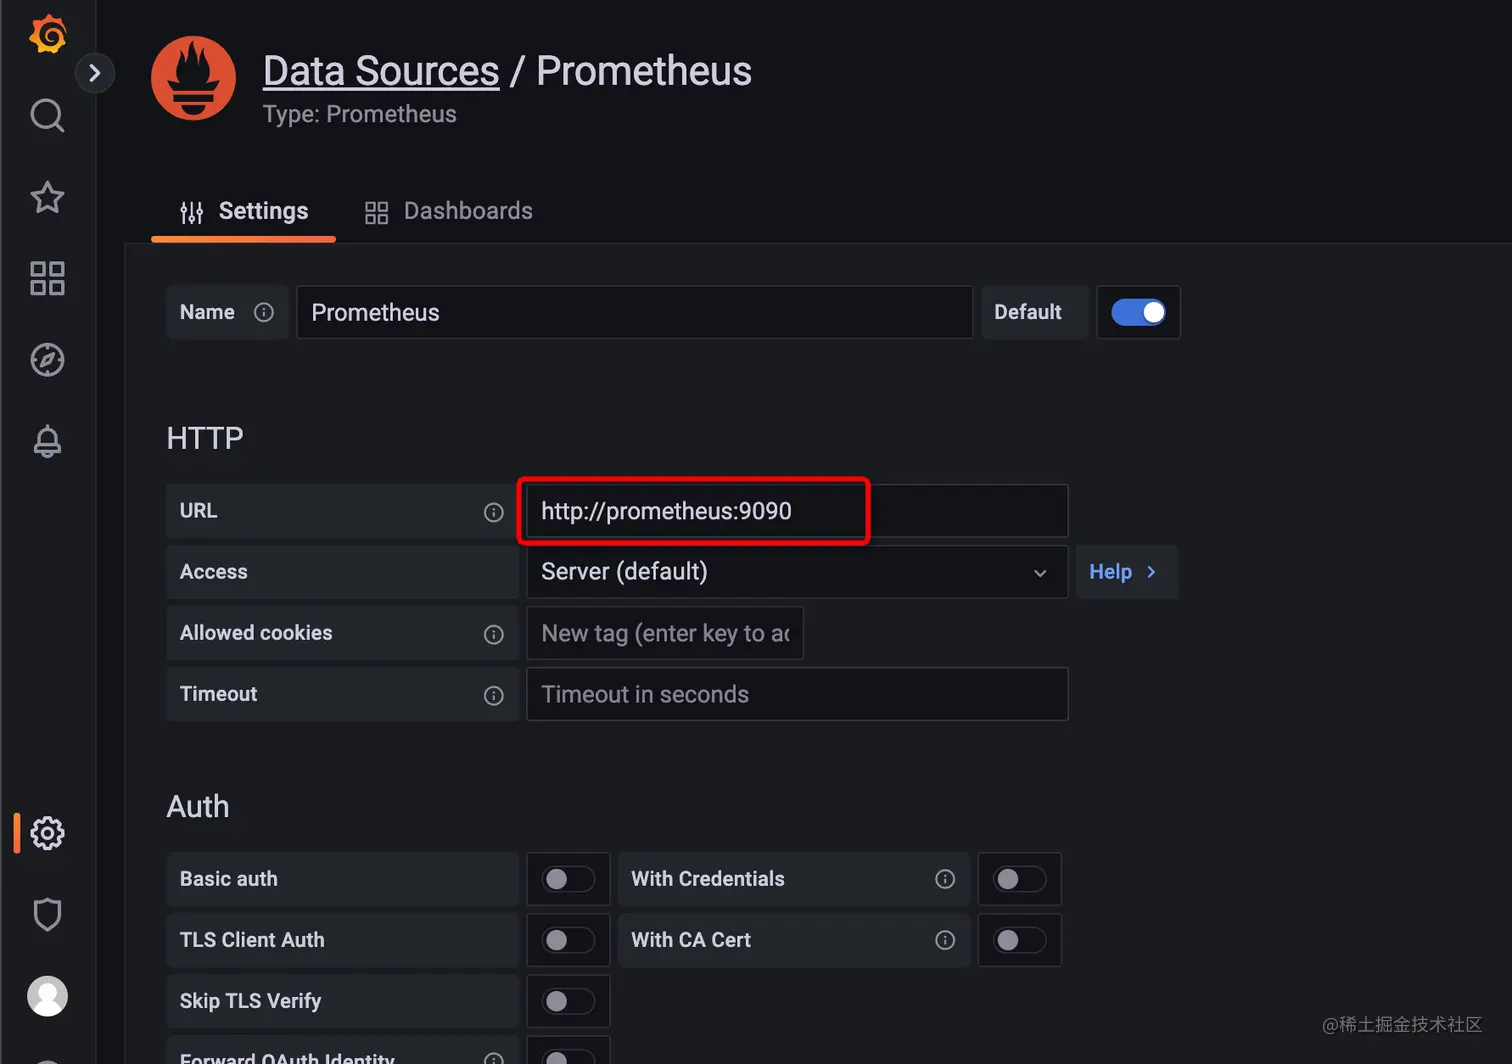Open the Configuration gear icon

(47, 833)
